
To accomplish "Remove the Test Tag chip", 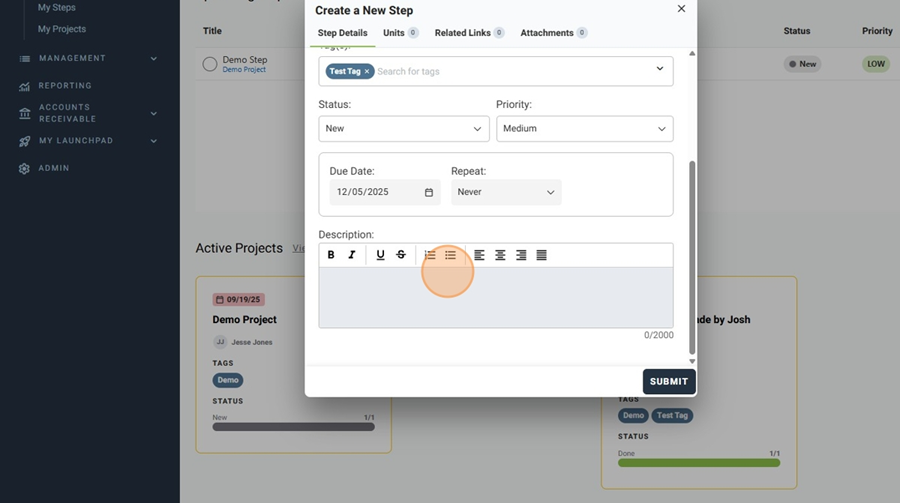I will pos(367,71).
